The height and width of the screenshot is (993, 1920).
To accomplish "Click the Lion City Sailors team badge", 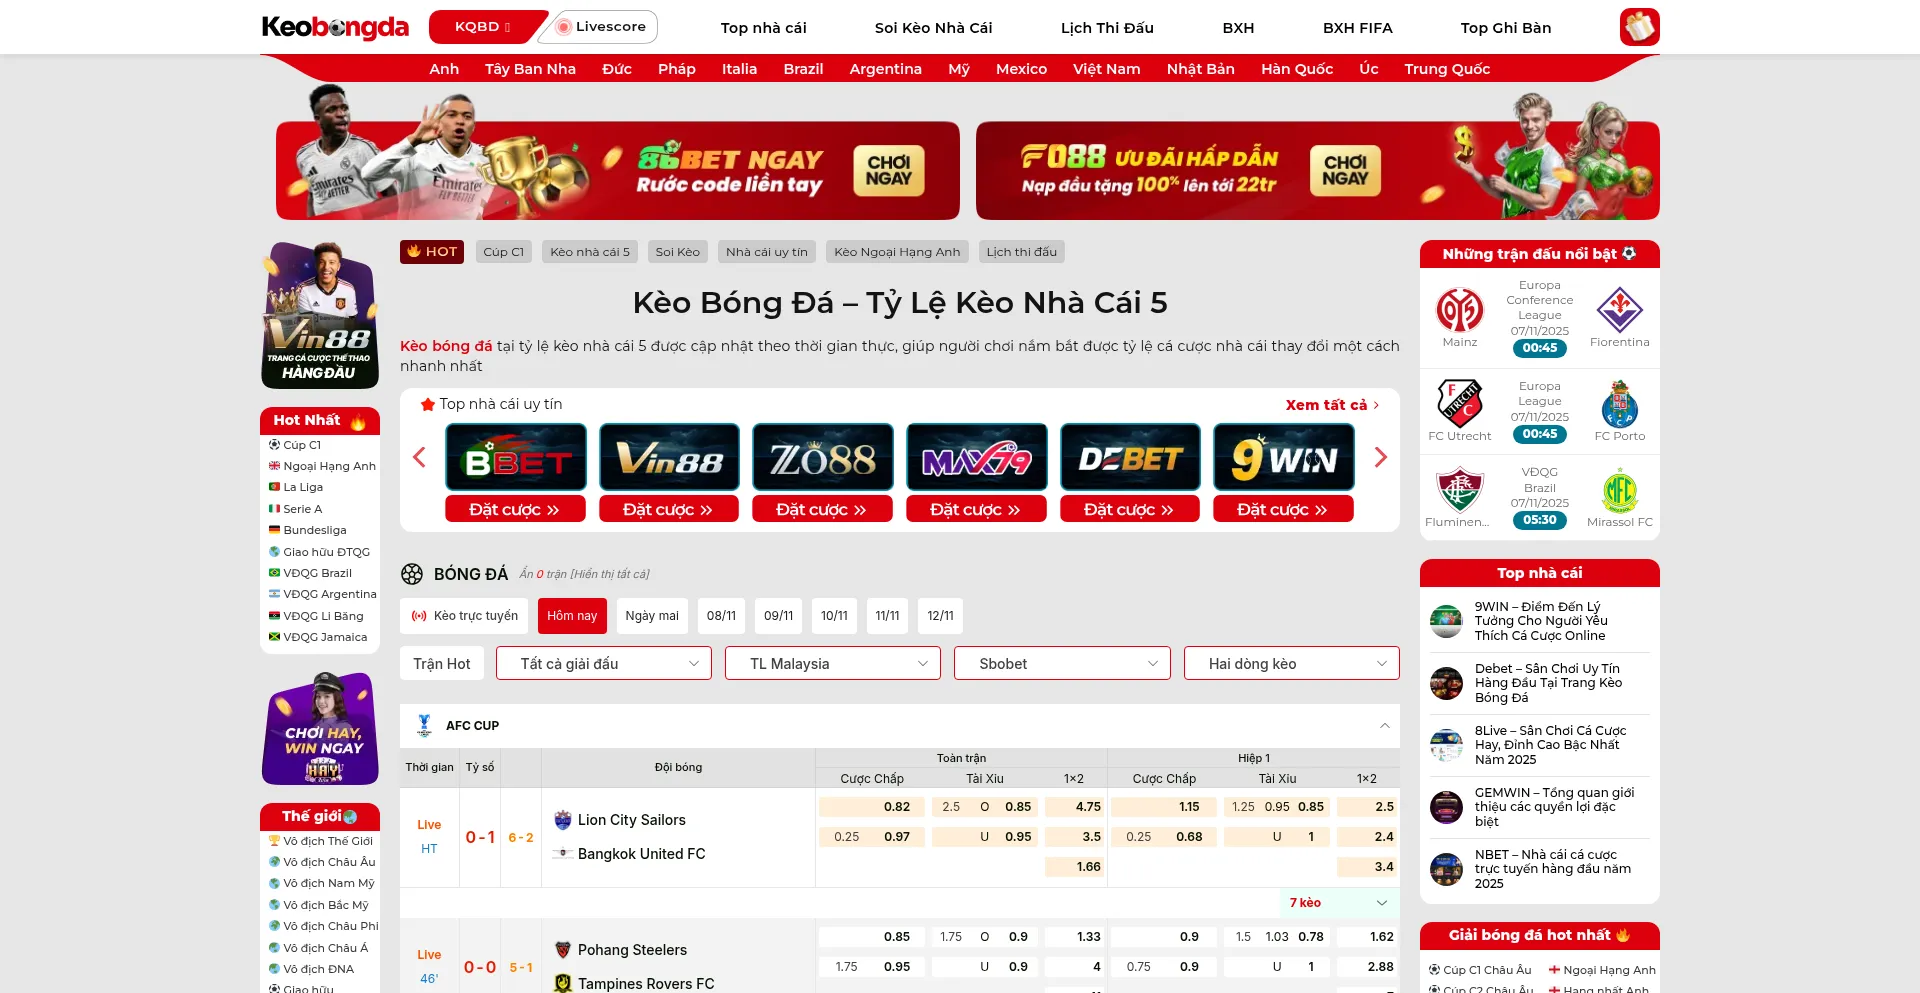I will coord(563,820).
